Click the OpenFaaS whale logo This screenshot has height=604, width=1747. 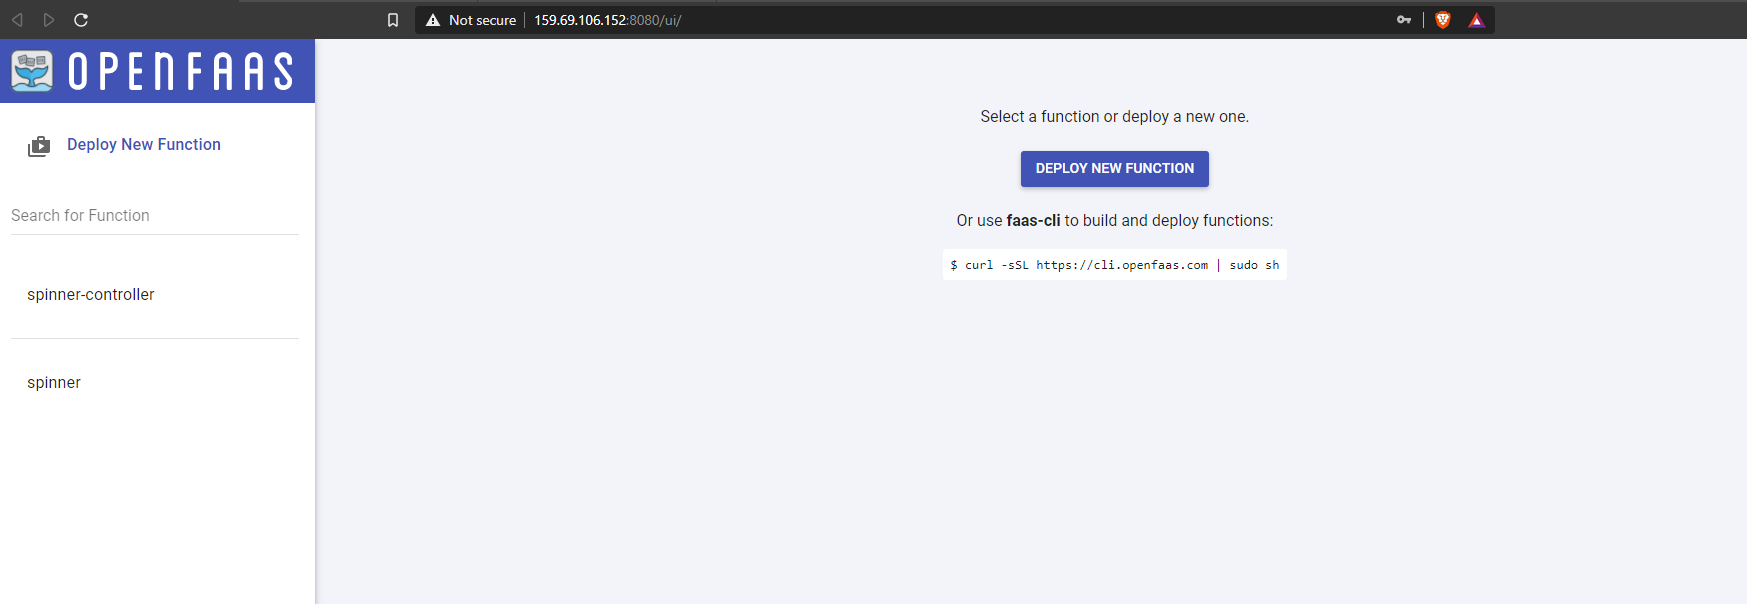point(32,71)
